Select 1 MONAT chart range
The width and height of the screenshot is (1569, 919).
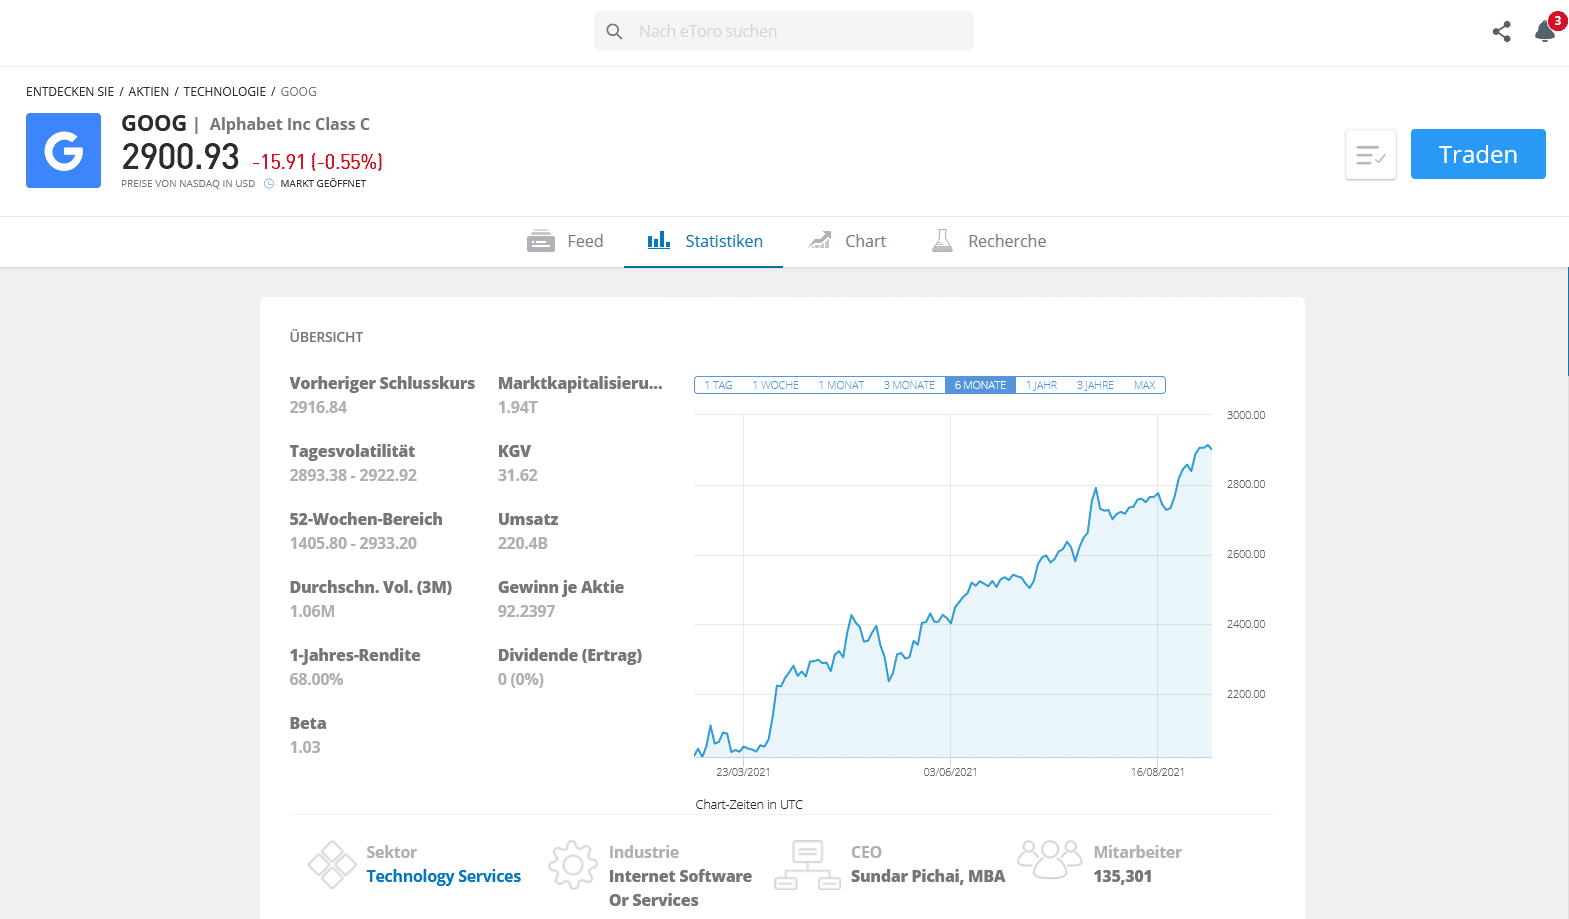841,385
